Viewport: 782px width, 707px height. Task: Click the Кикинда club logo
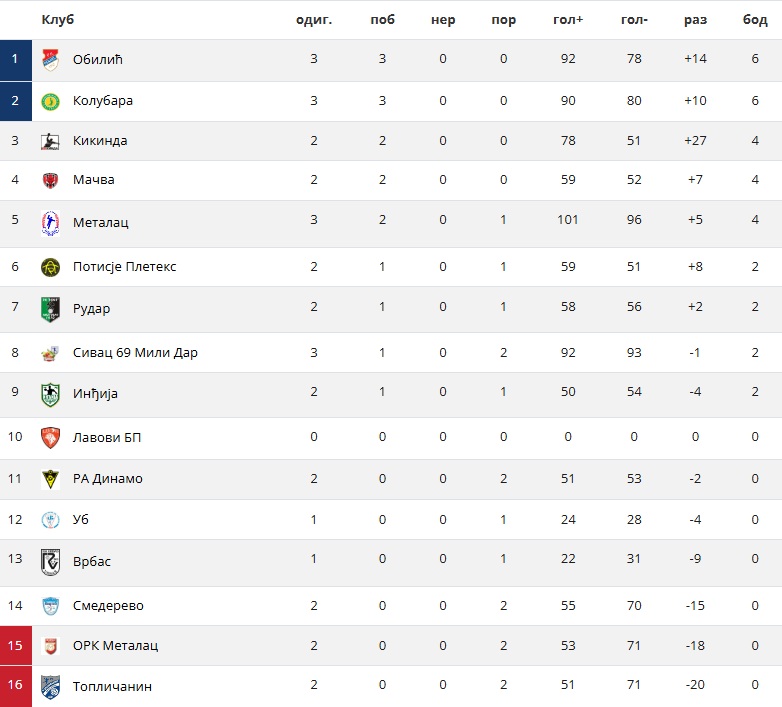[x=50, y=141]
